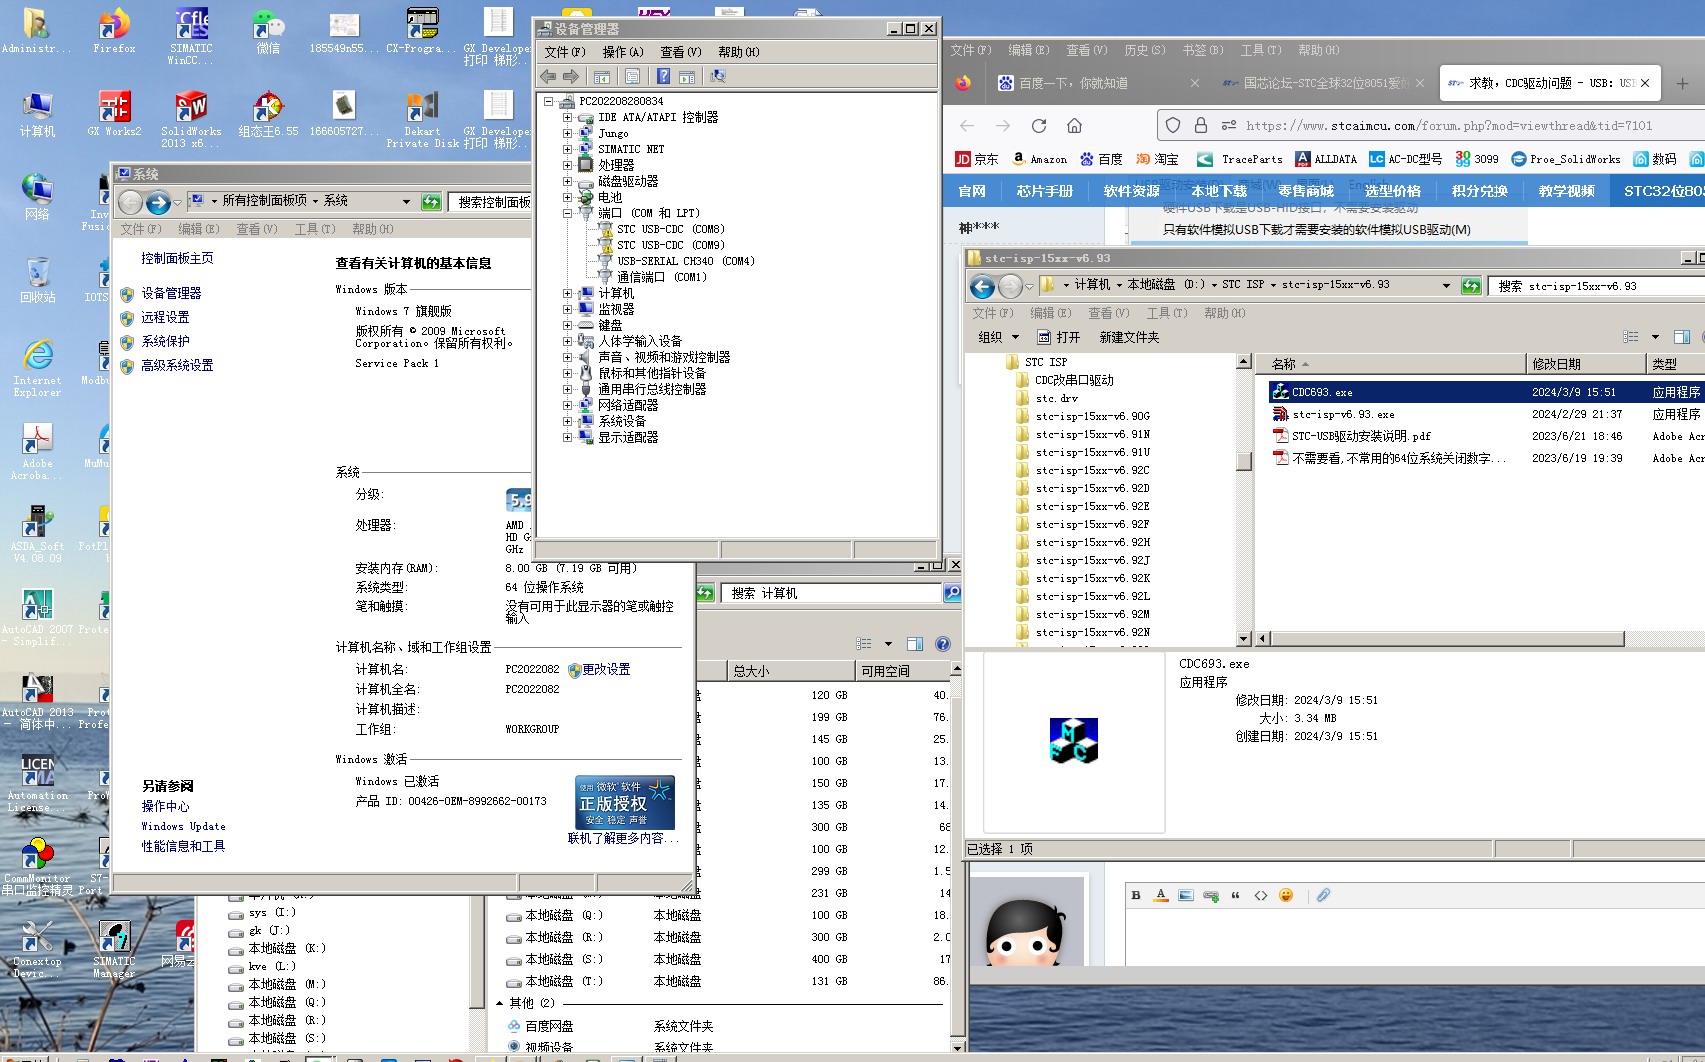
Task: Open a new Firefox tab with plus button
Action: (x=1682, y=83)
